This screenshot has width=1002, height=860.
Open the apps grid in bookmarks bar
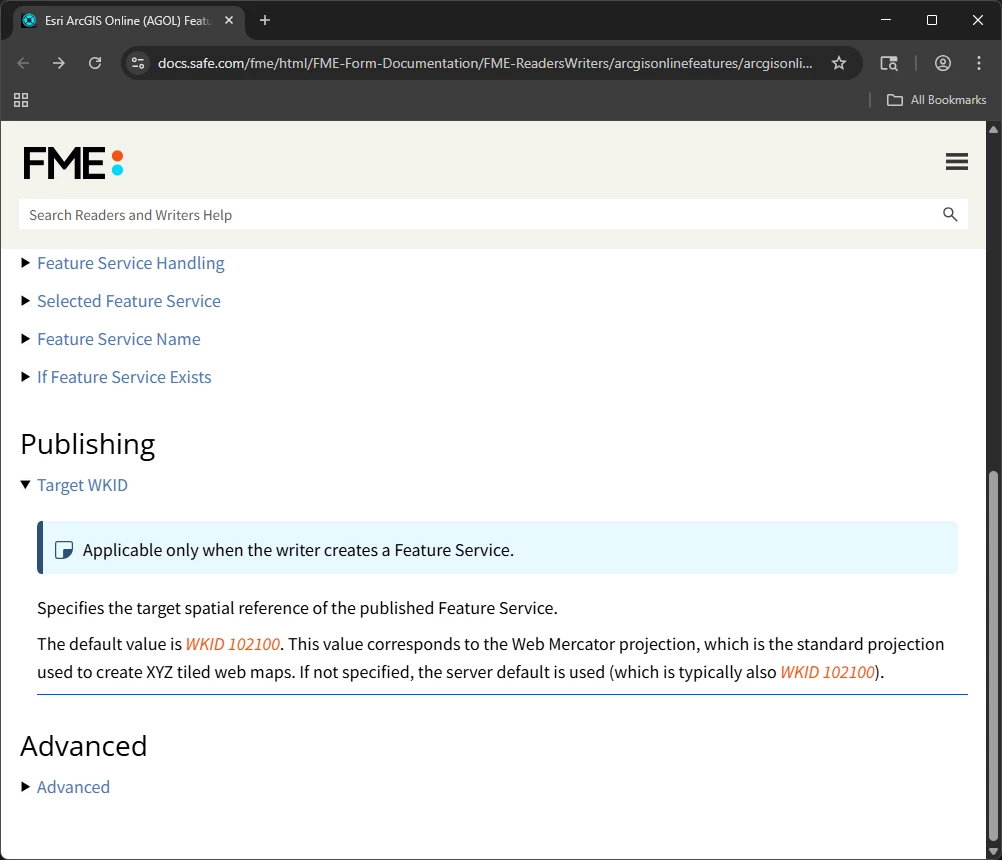pyautogui.click(x=21, y=100)
